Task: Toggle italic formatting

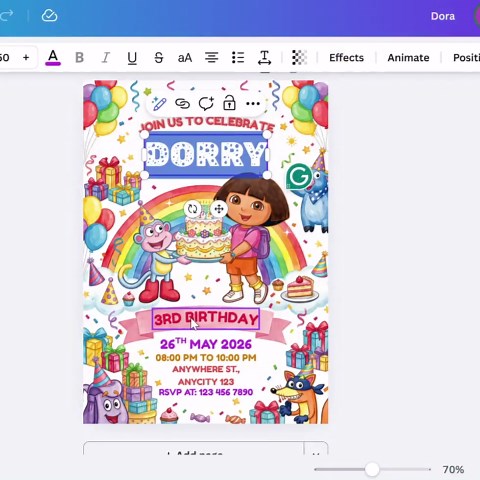Action: coord(105,58)
